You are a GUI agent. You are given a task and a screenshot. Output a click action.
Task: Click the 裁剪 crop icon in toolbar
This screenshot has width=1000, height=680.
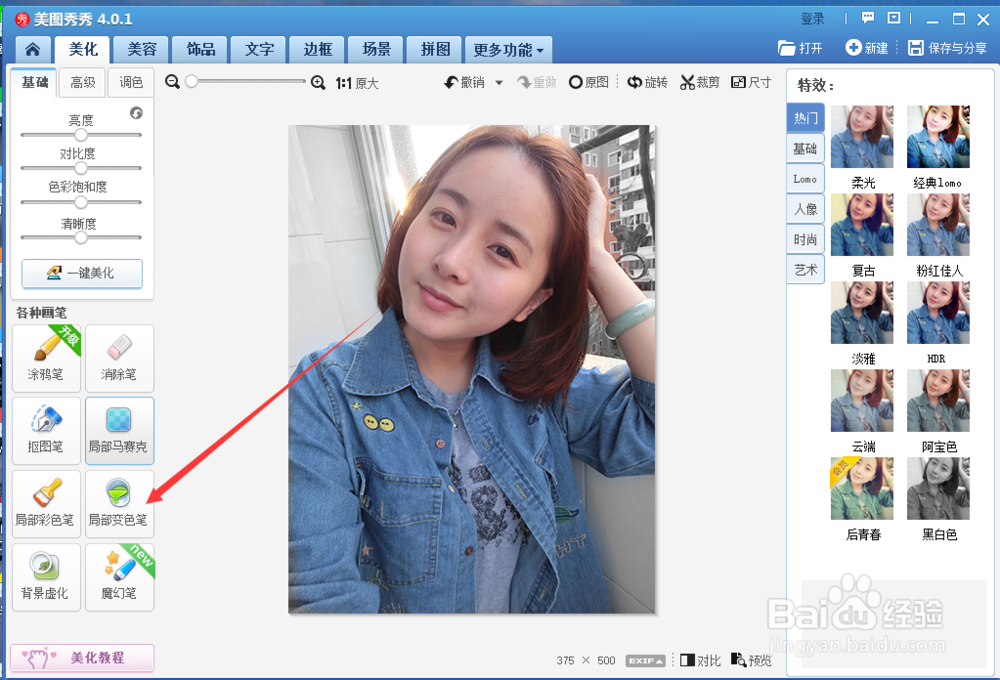click(699, 82)
